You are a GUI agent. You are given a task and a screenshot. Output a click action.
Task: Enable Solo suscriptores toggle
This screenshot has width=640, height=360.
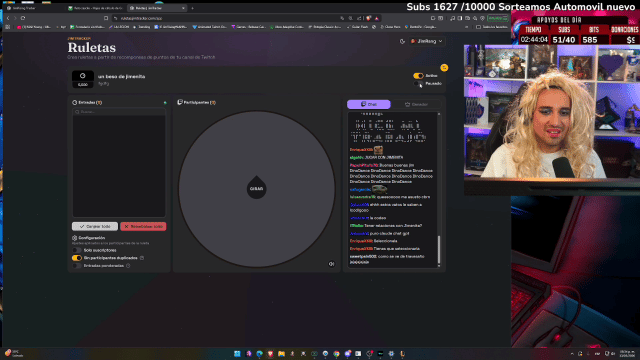[77, 250]
